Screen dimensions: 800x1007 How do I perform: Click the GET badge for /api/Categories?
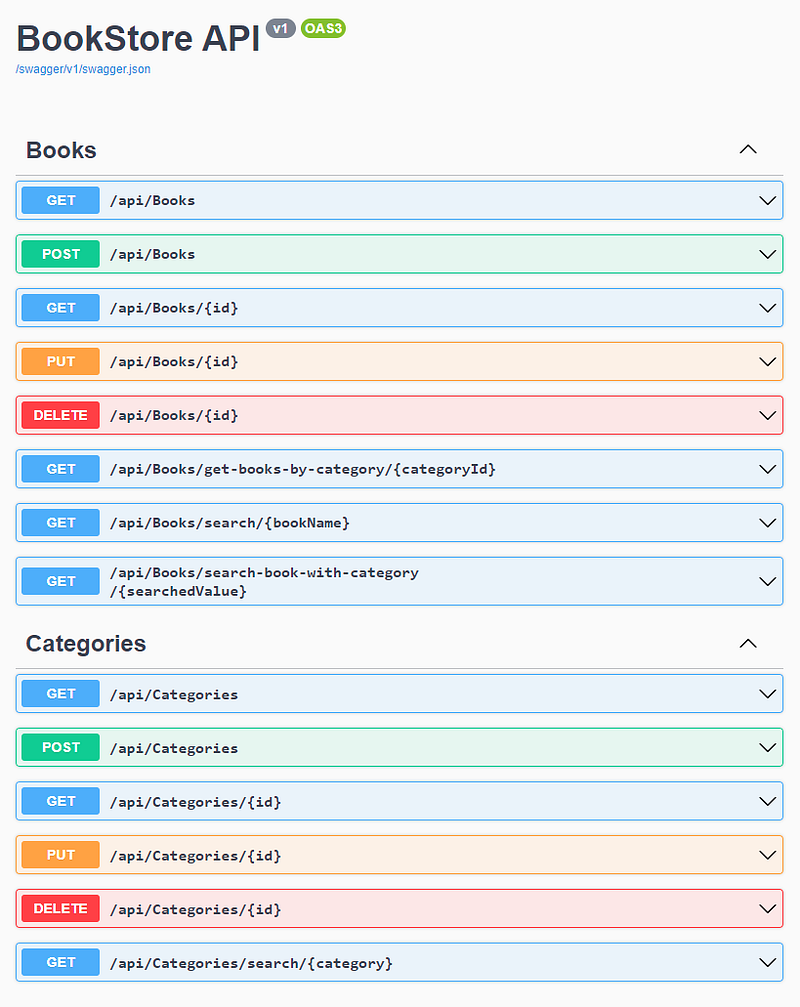(61, 694)
